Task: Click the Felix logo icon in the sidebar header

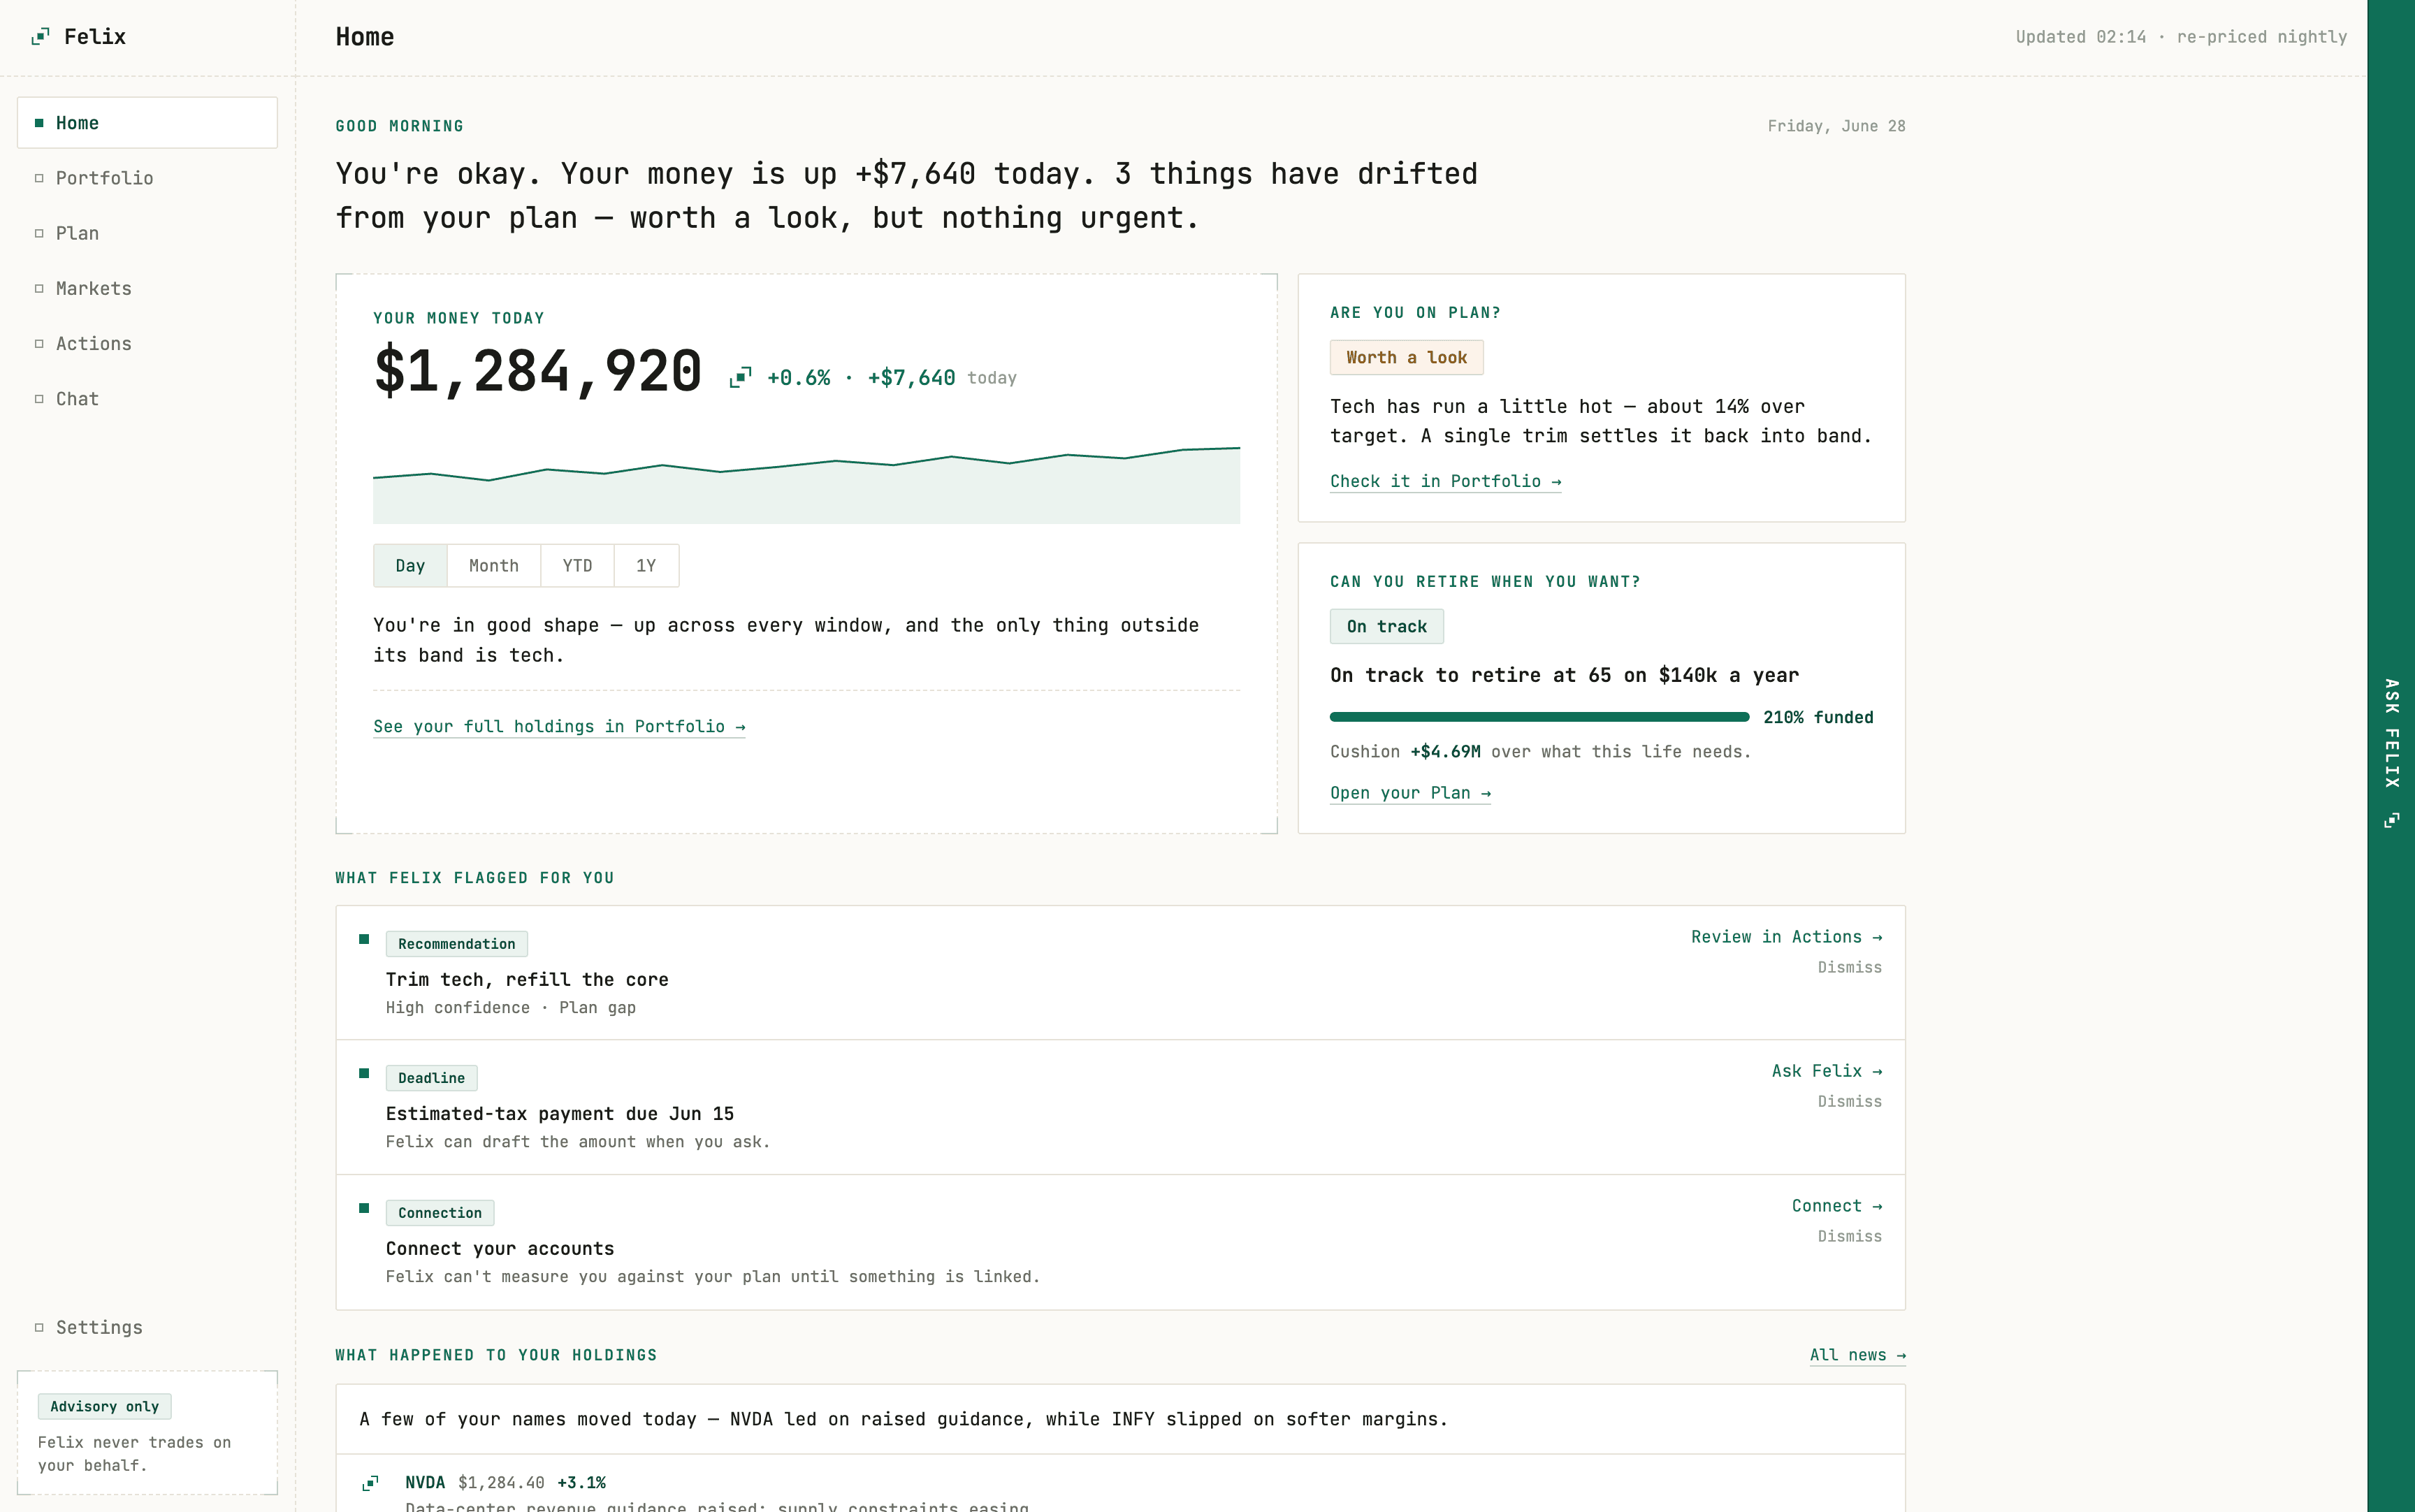Action: pyautogui.click(x=40, y=37)
